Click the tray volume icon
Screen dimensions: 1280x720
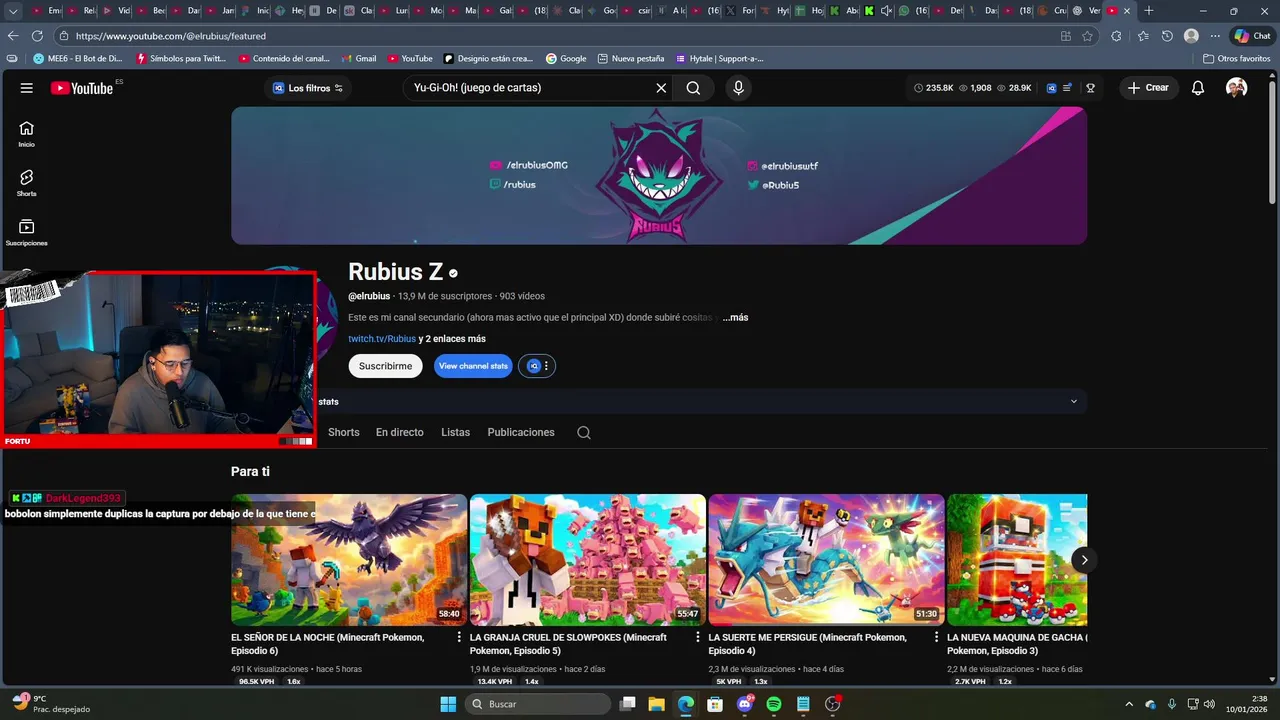point(1207,704)
